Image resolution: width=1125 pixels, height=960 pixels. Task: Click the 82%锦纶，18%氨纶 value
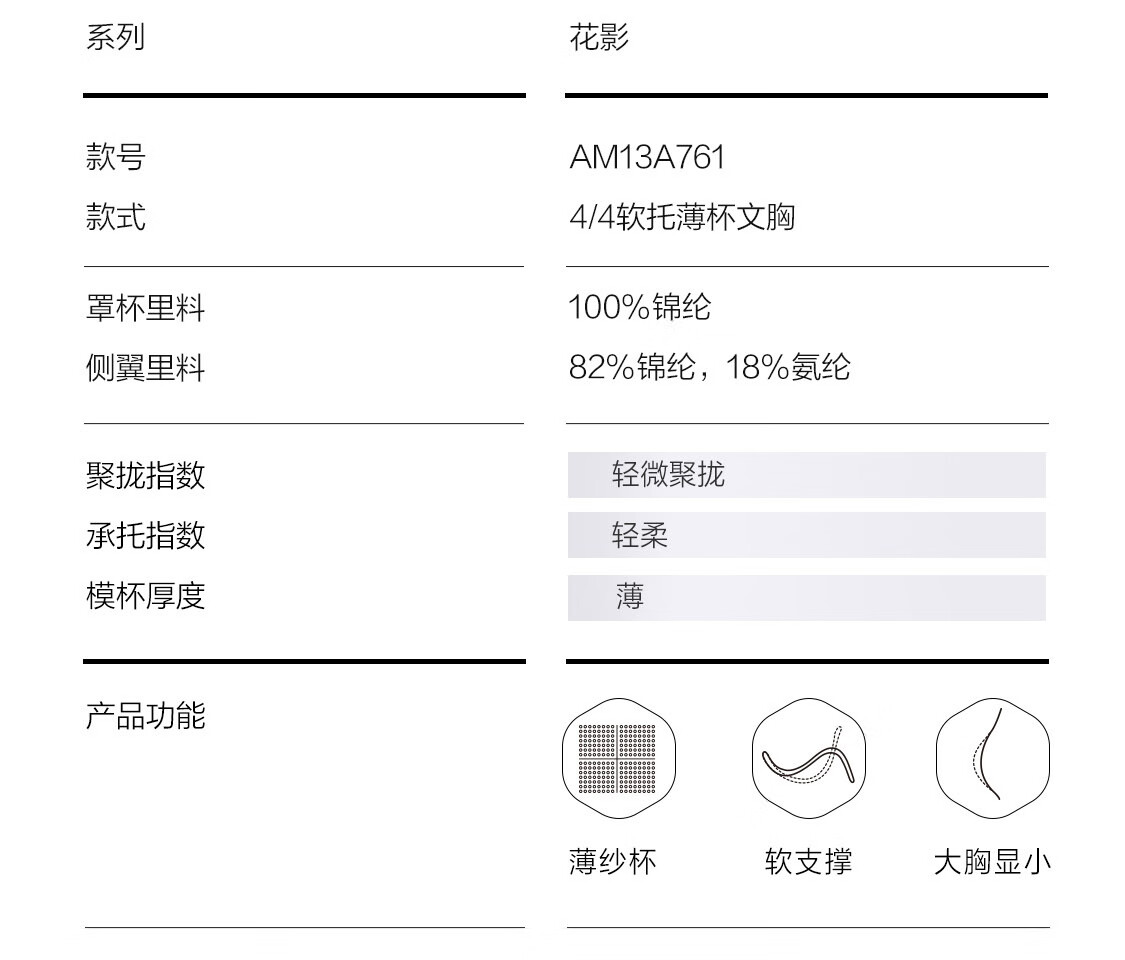click(709, 367)
